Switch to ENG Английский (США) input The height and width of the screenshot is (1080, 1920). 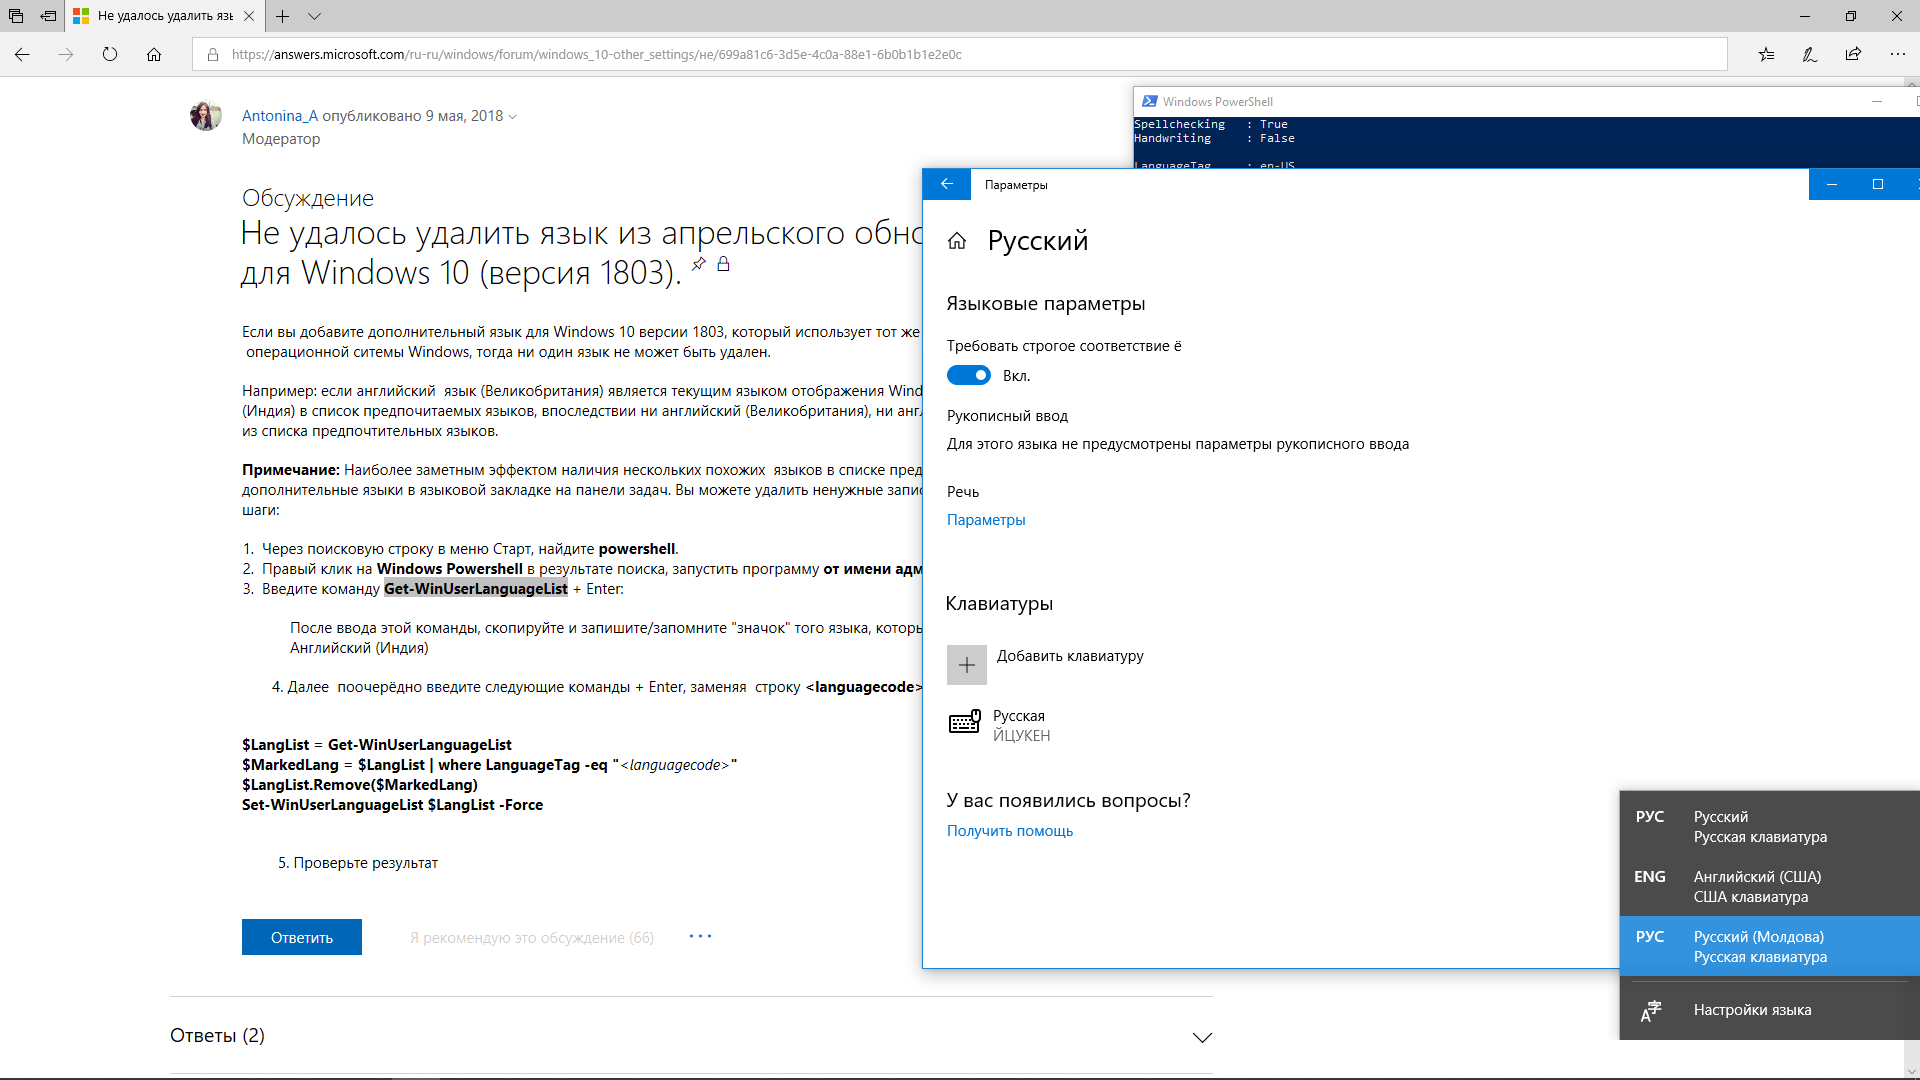pyautogui.click(x=1770, y=887)
